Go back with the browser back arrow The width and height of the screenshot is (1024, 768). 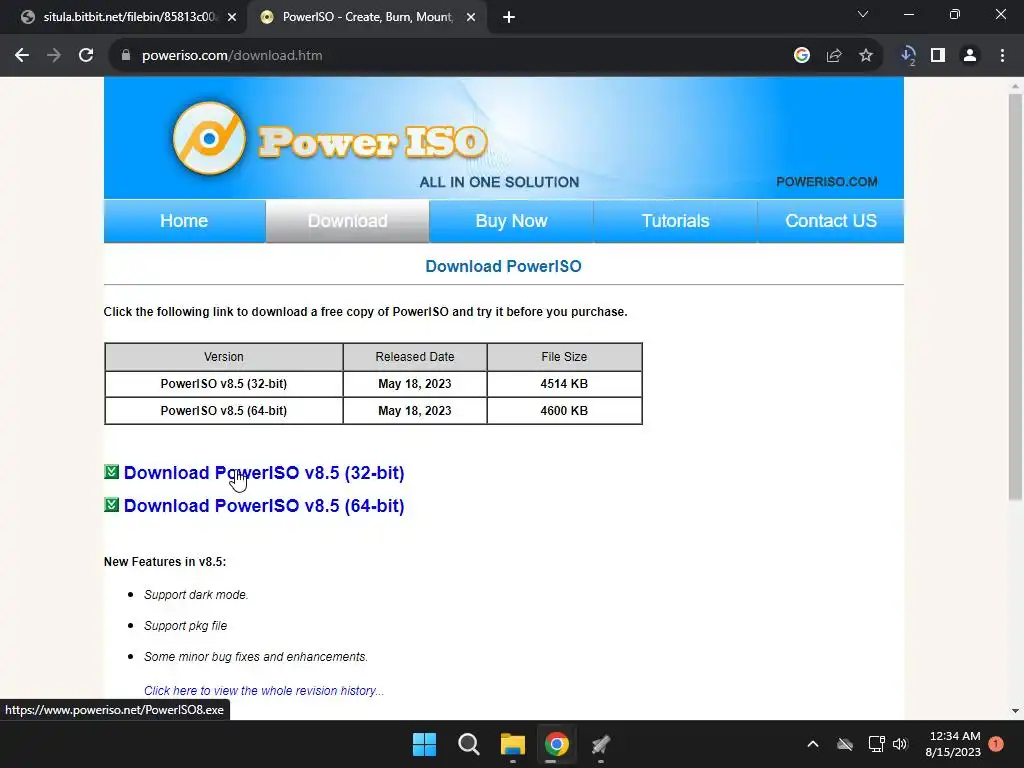(x=22, y=56)
